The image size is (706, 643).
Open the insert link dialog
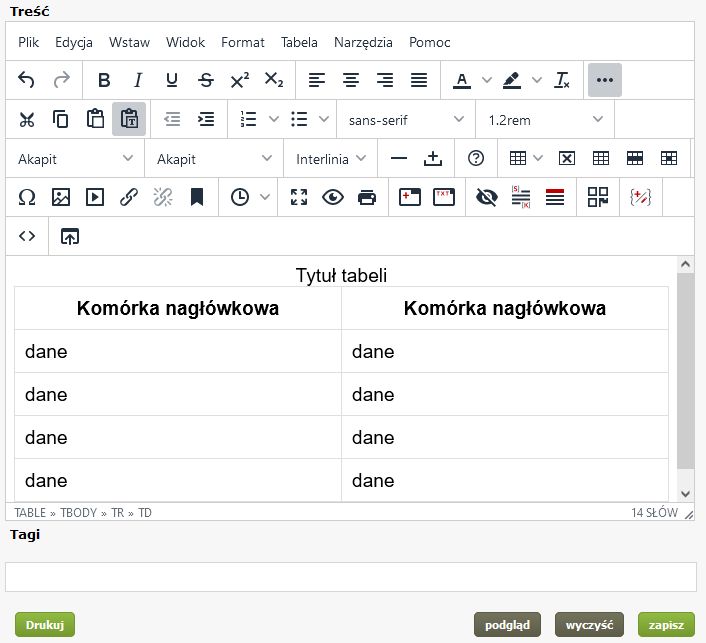tap(129, 197)
